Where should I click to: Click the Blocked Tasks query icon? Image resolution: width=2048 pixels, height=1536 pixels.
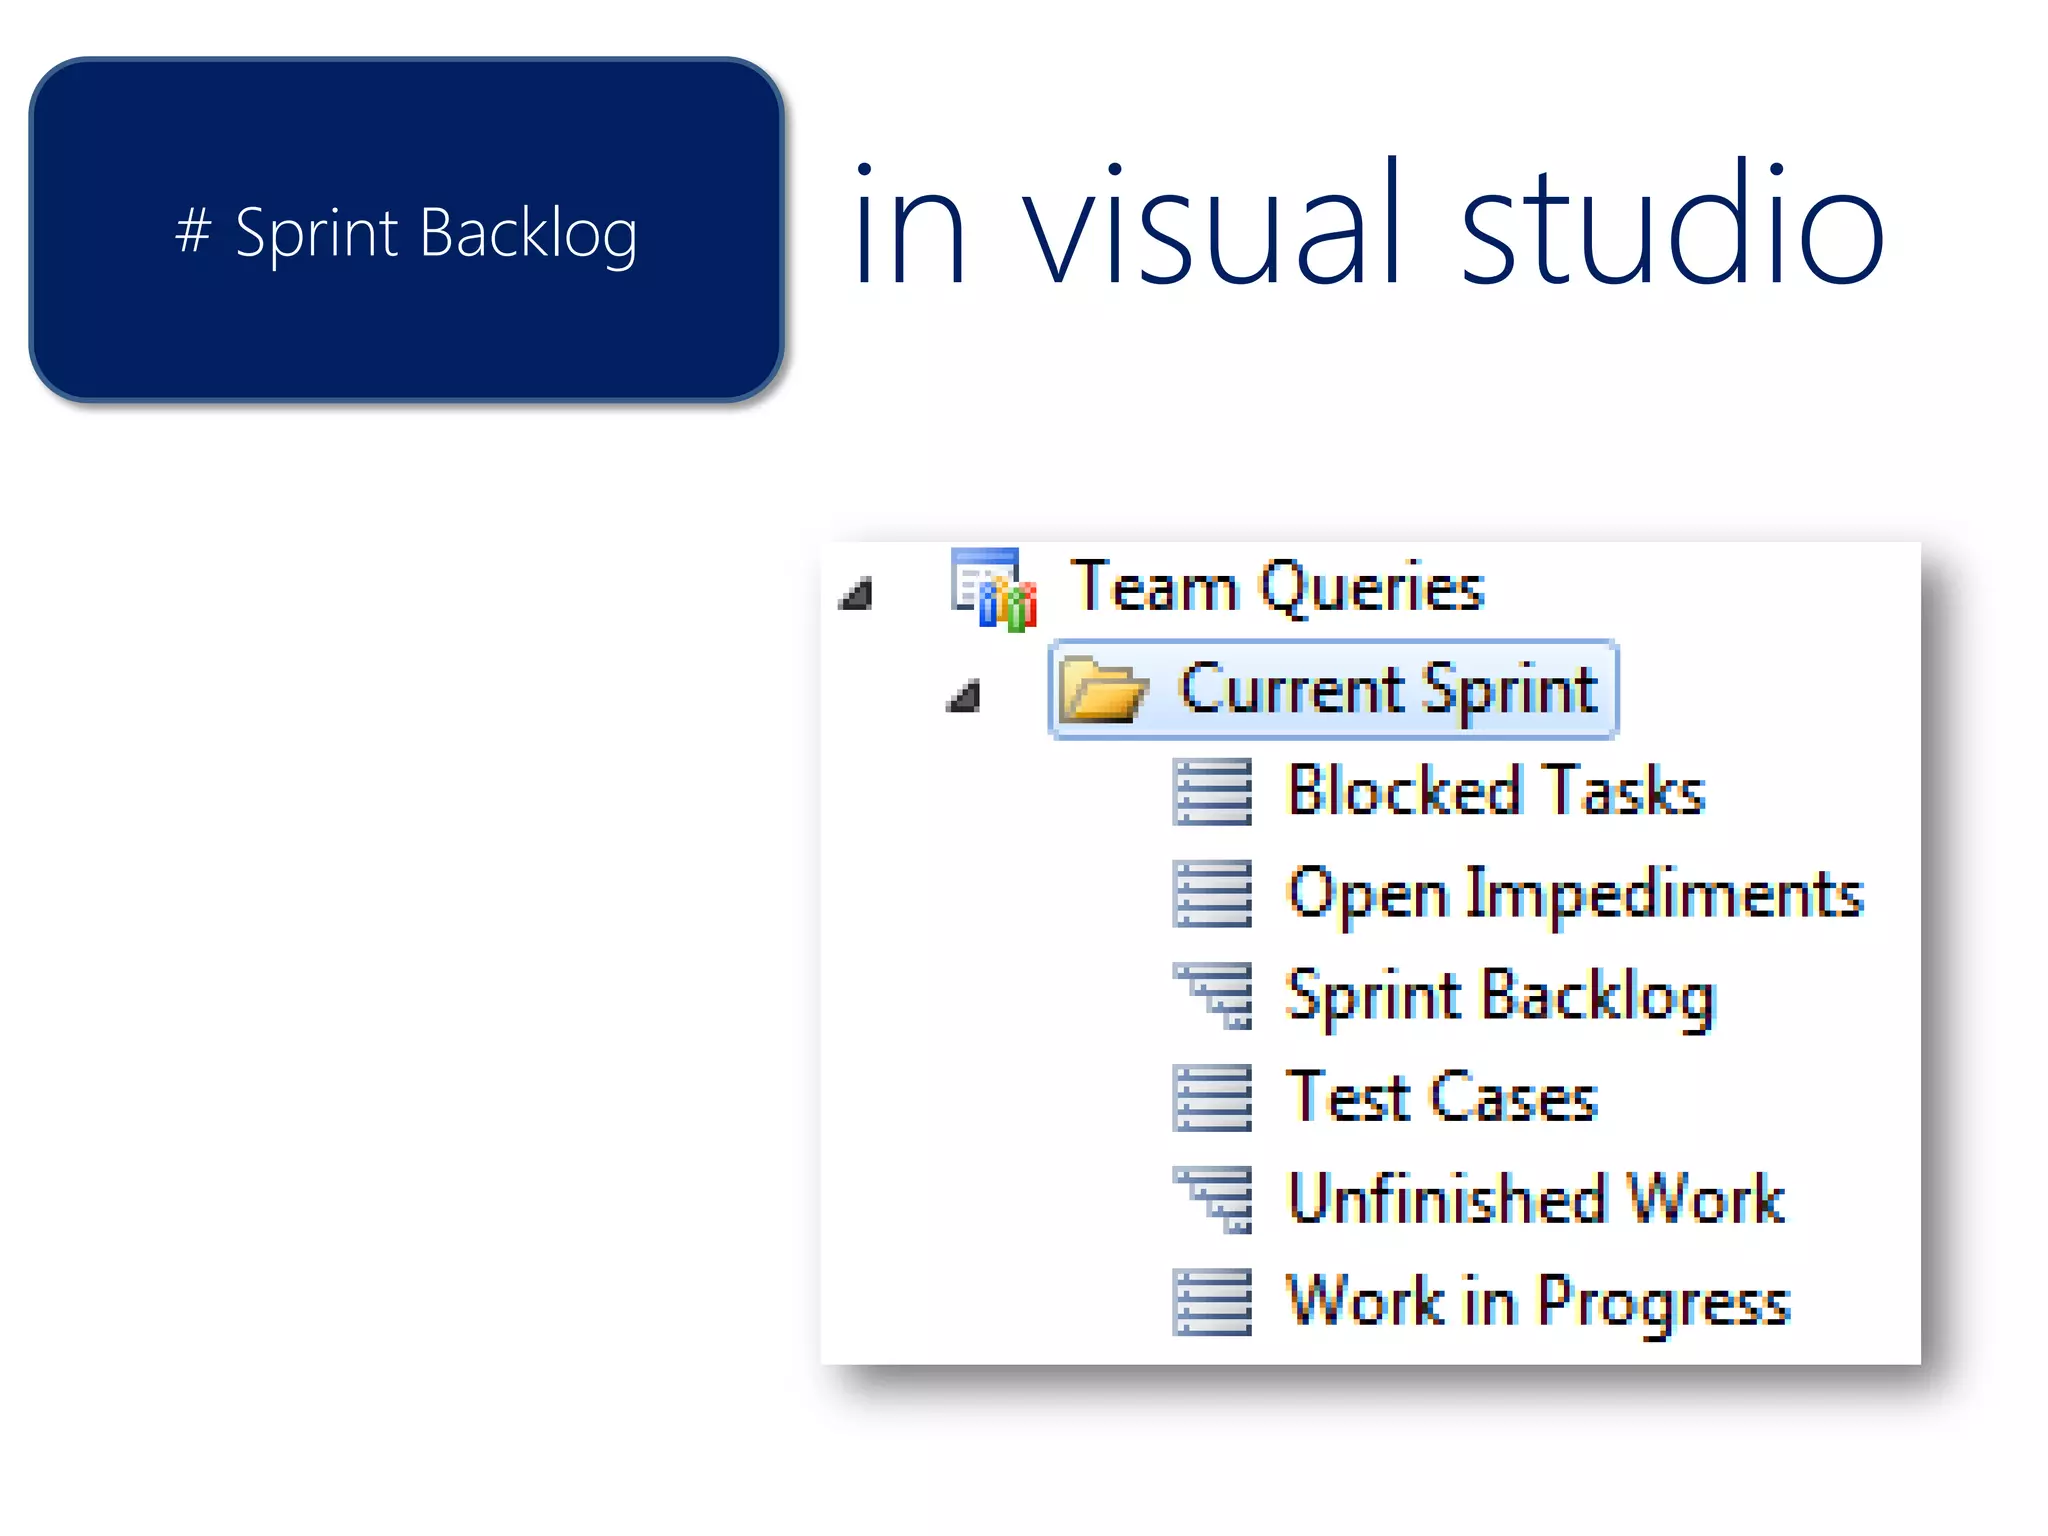1212,792
